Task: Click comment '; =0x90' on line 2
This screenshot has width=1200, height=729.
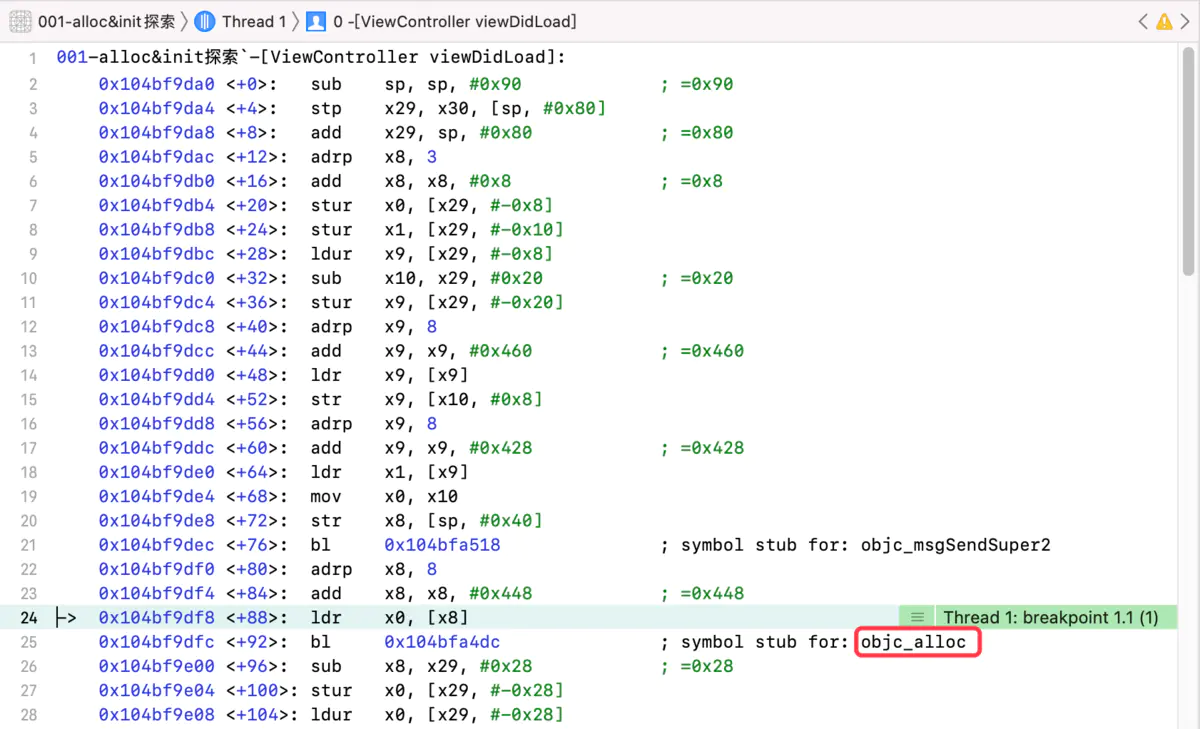Action: [x=697, y=84]
